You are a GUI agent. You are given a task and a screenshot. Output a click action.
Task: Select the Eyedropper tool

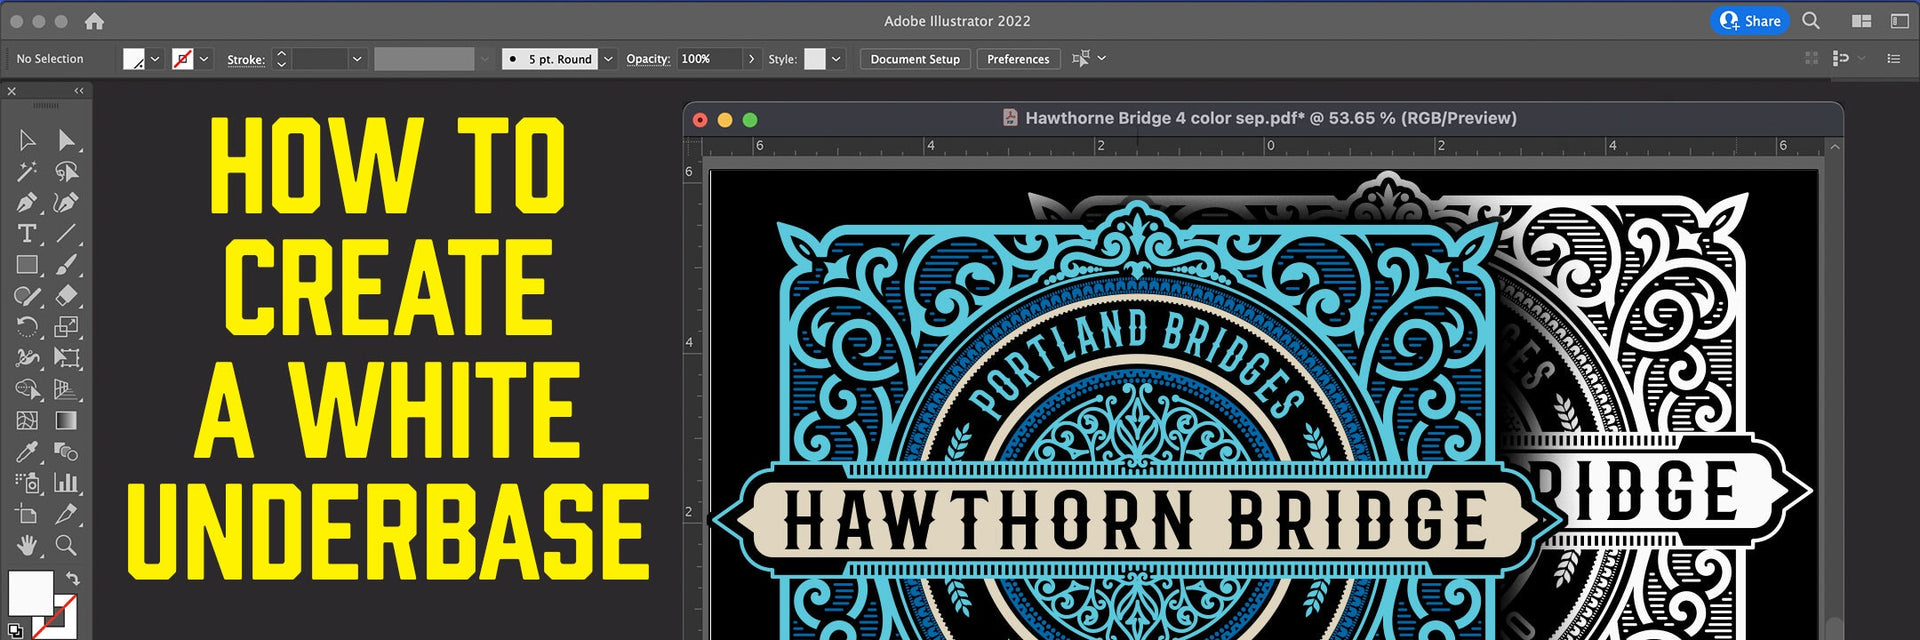coord(27,452)
